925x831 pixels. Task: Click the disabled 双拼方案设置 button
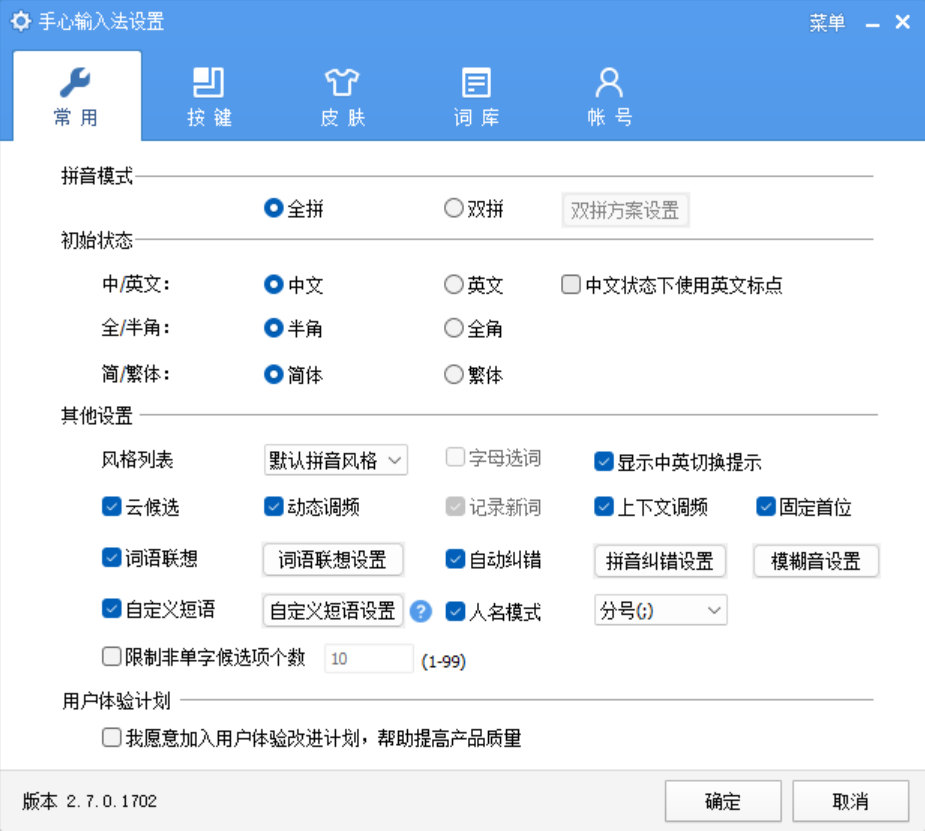625,211
